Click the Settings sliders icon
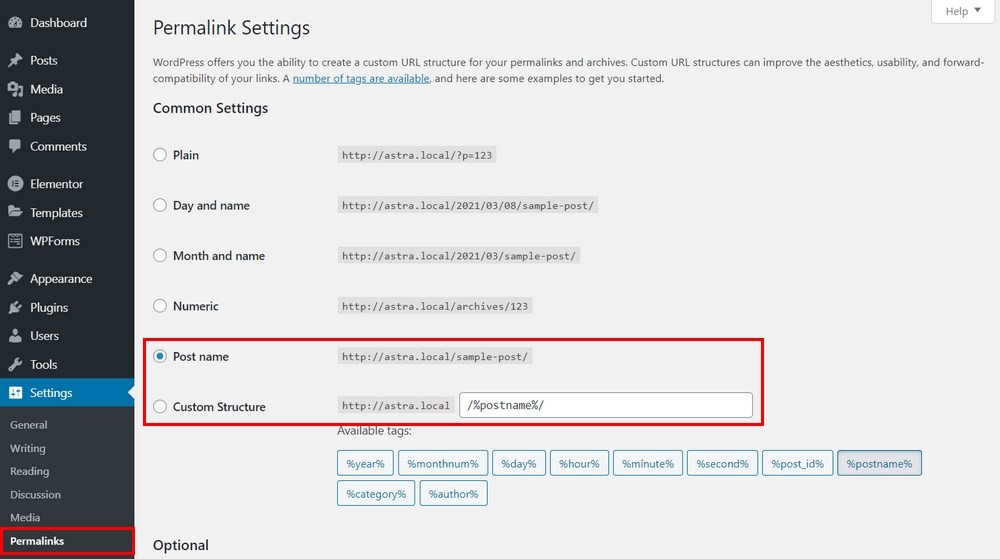The height and width of the screenshot is (559, 1000). pyautogui.click(x=15, y=393)
